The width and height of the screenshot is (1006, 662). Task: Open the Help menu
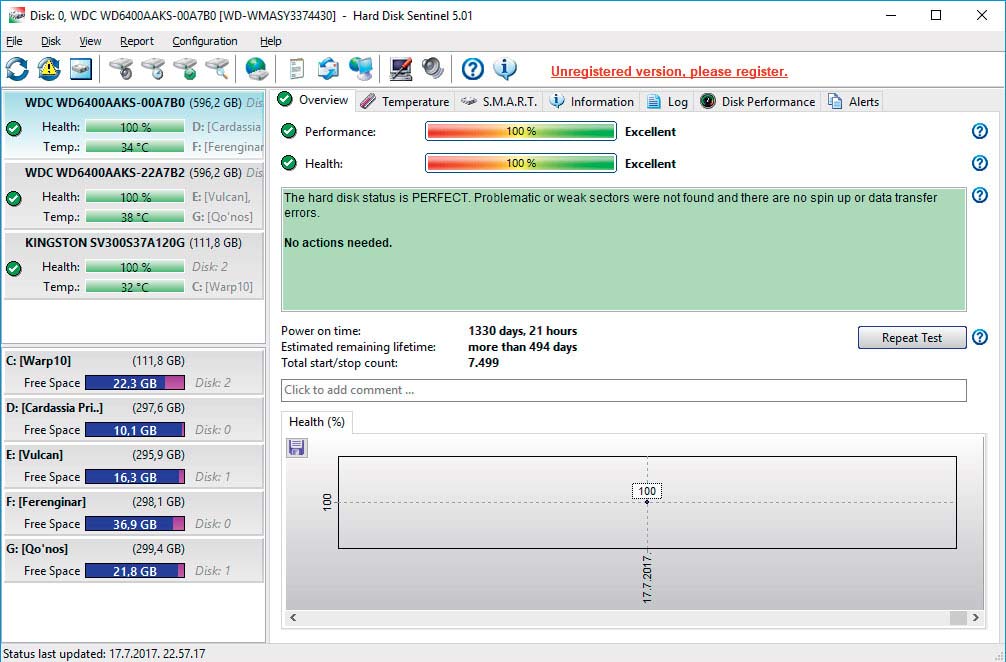point(271,41)
